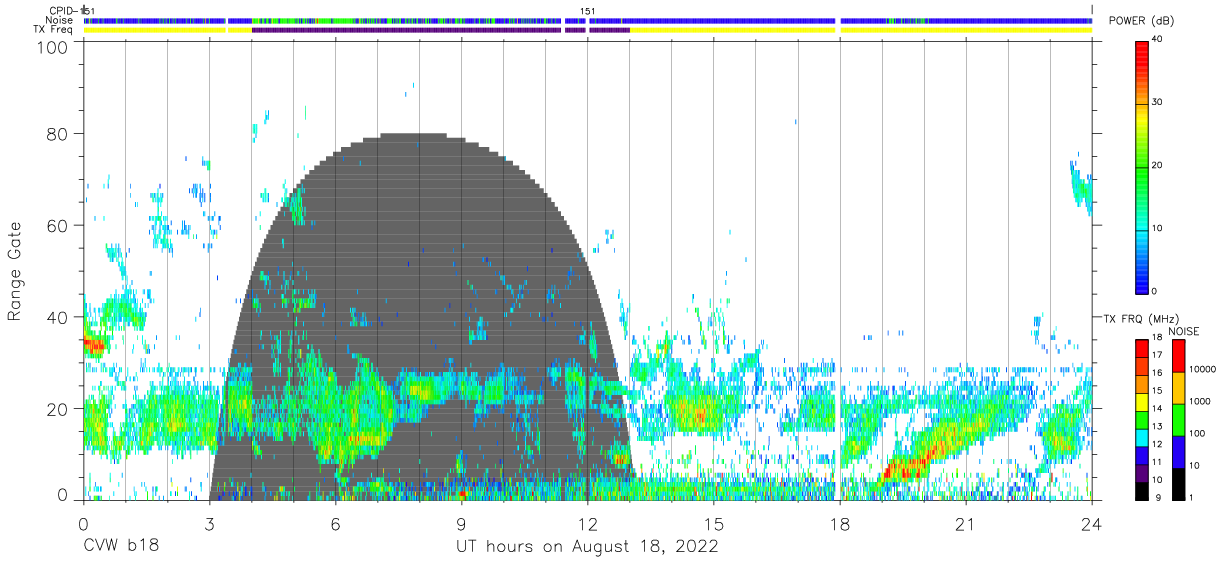Click Range Gate axis tick label 20
This screenshot has width=1228, height=567.
59,408
